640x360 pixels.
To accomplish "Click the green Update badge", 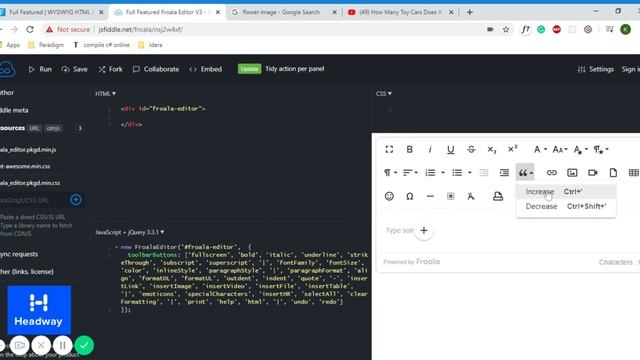I will [249, 69].
